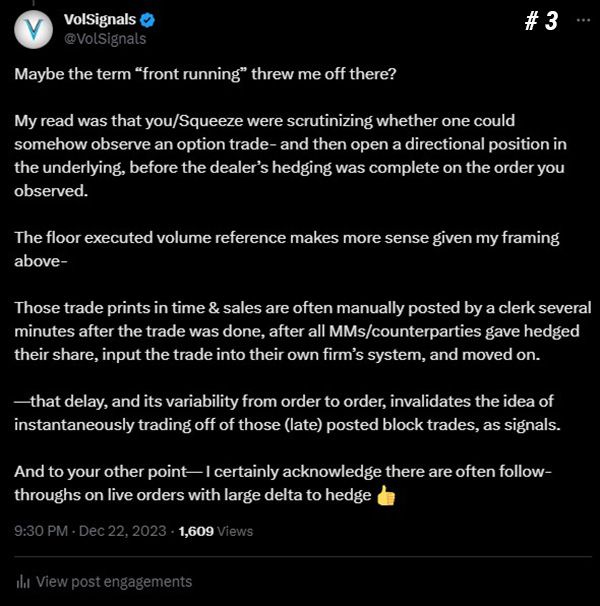Click the blue verified badge
Viewport: 600px width, 606px height.
point(147,20)
